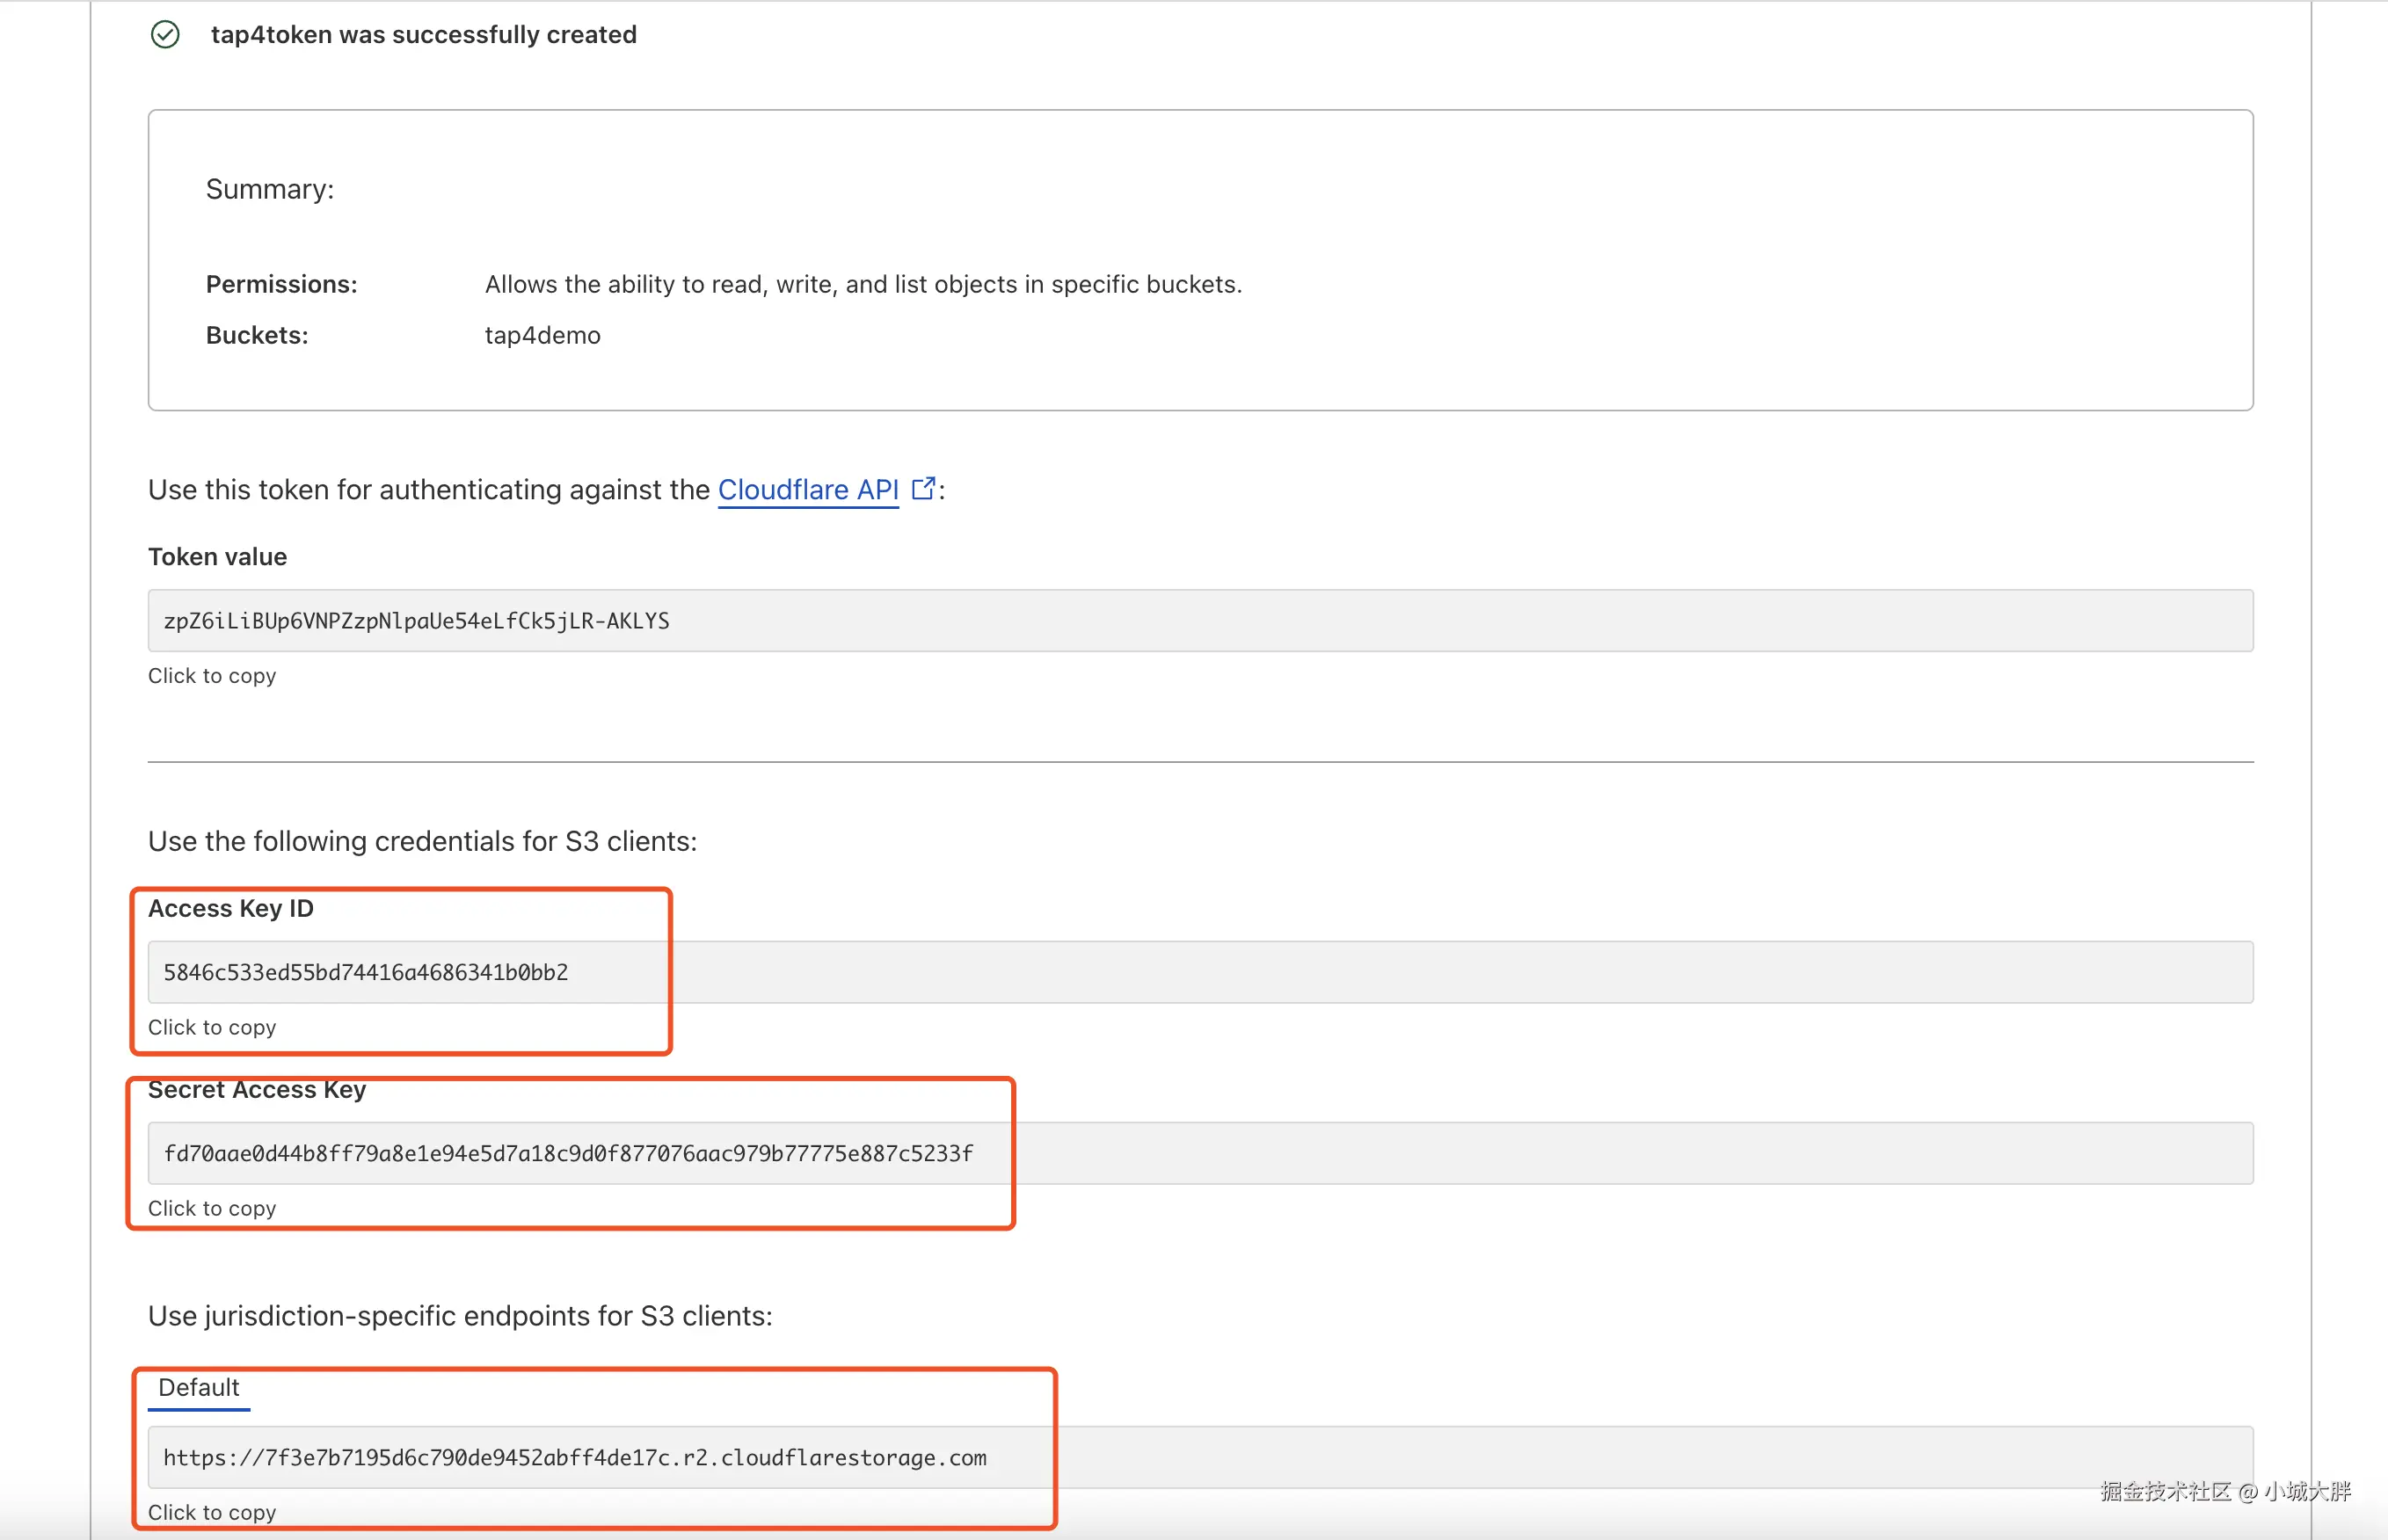Click the Access Key ID label
The width and height of the screenshot is (2388, 1540).
click(230, 909)
